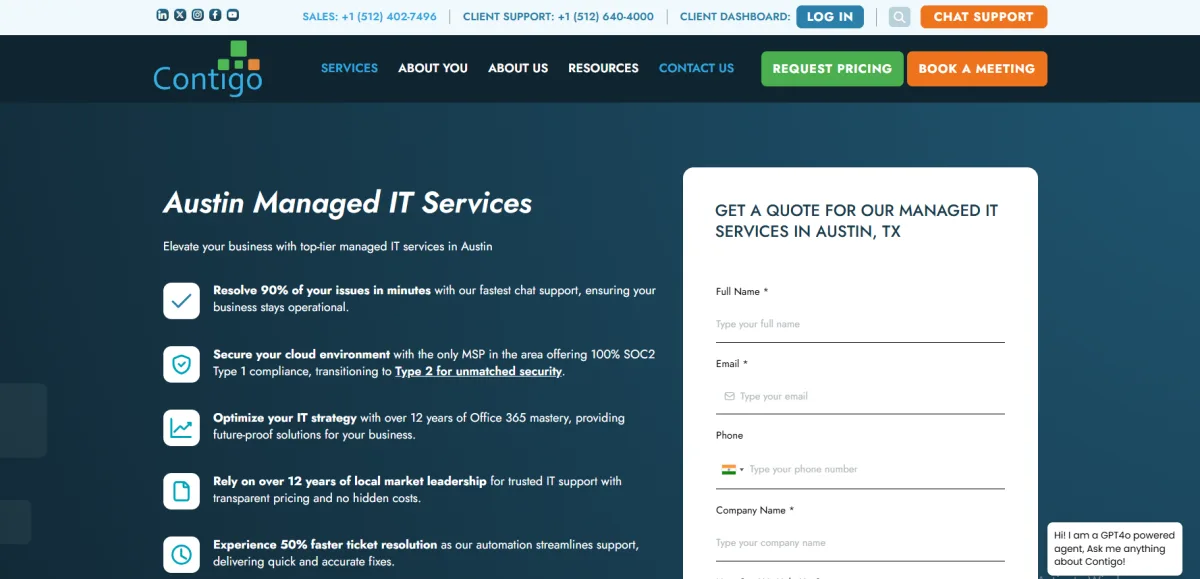The image size is (1200, 579).
Task: Focus the Company Name input field
Action: pyautogui.click(x=860, y=543)
